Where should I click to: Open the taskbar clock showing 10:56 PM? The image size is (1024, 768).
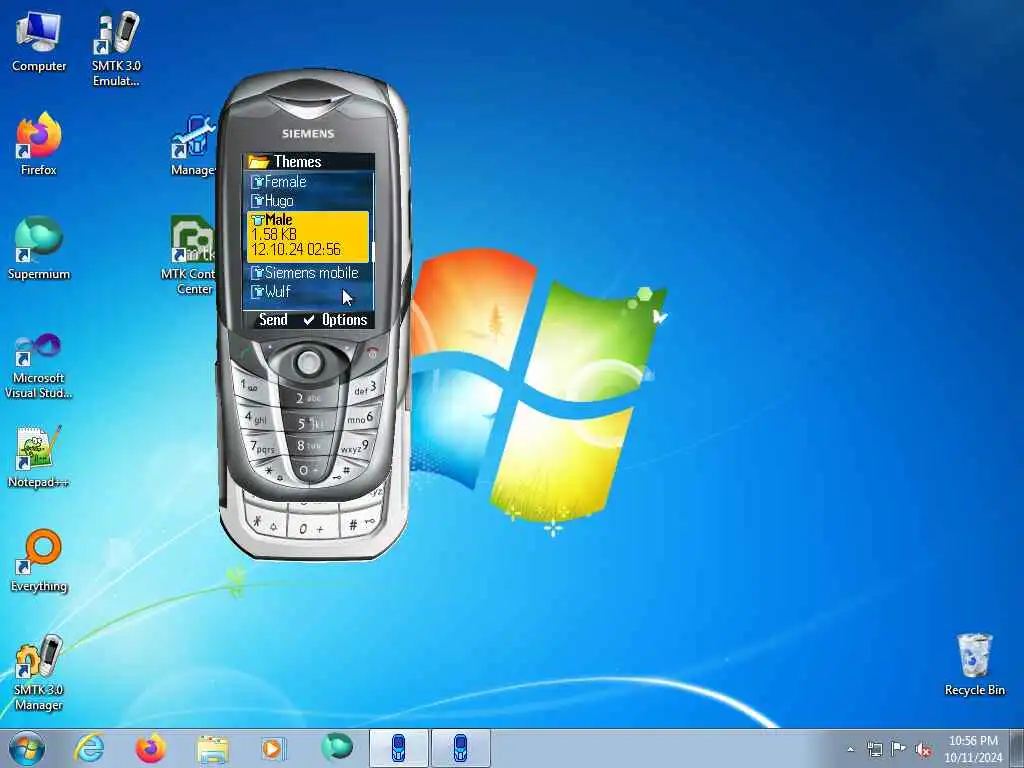pos(973,749)
